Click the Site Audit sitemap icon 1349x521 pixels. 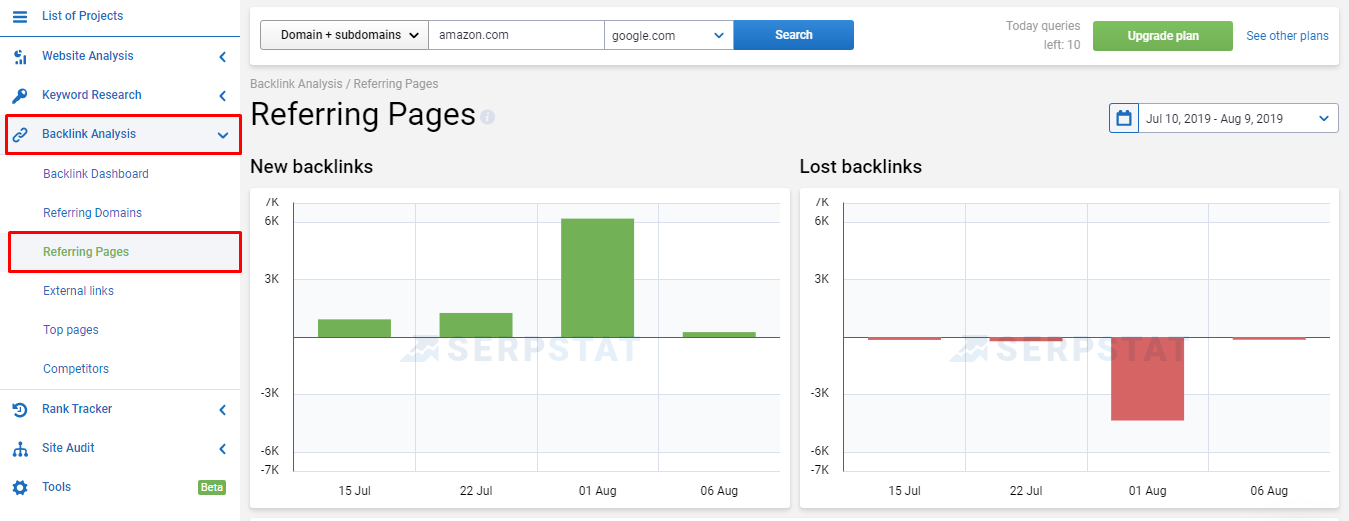(x=20, y=449)
